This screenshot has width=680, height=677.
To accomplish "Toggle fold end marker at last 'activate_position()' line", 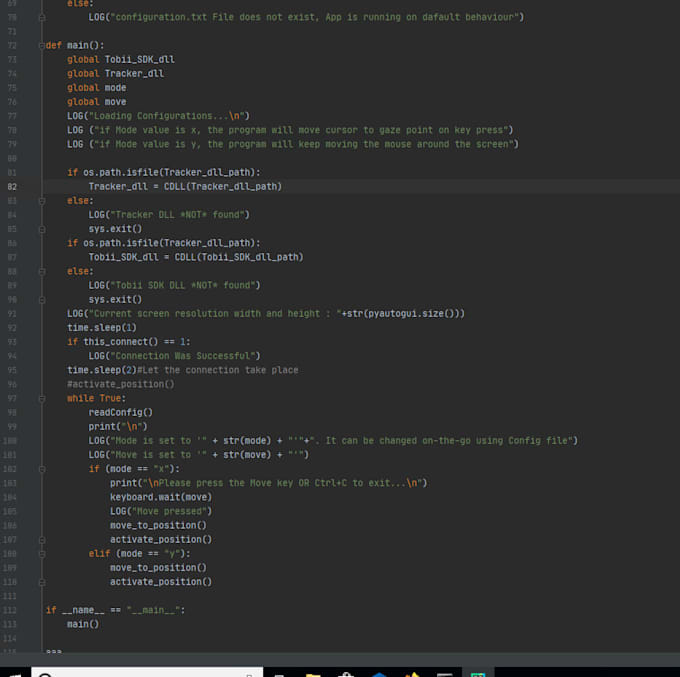I will (42, 582).
